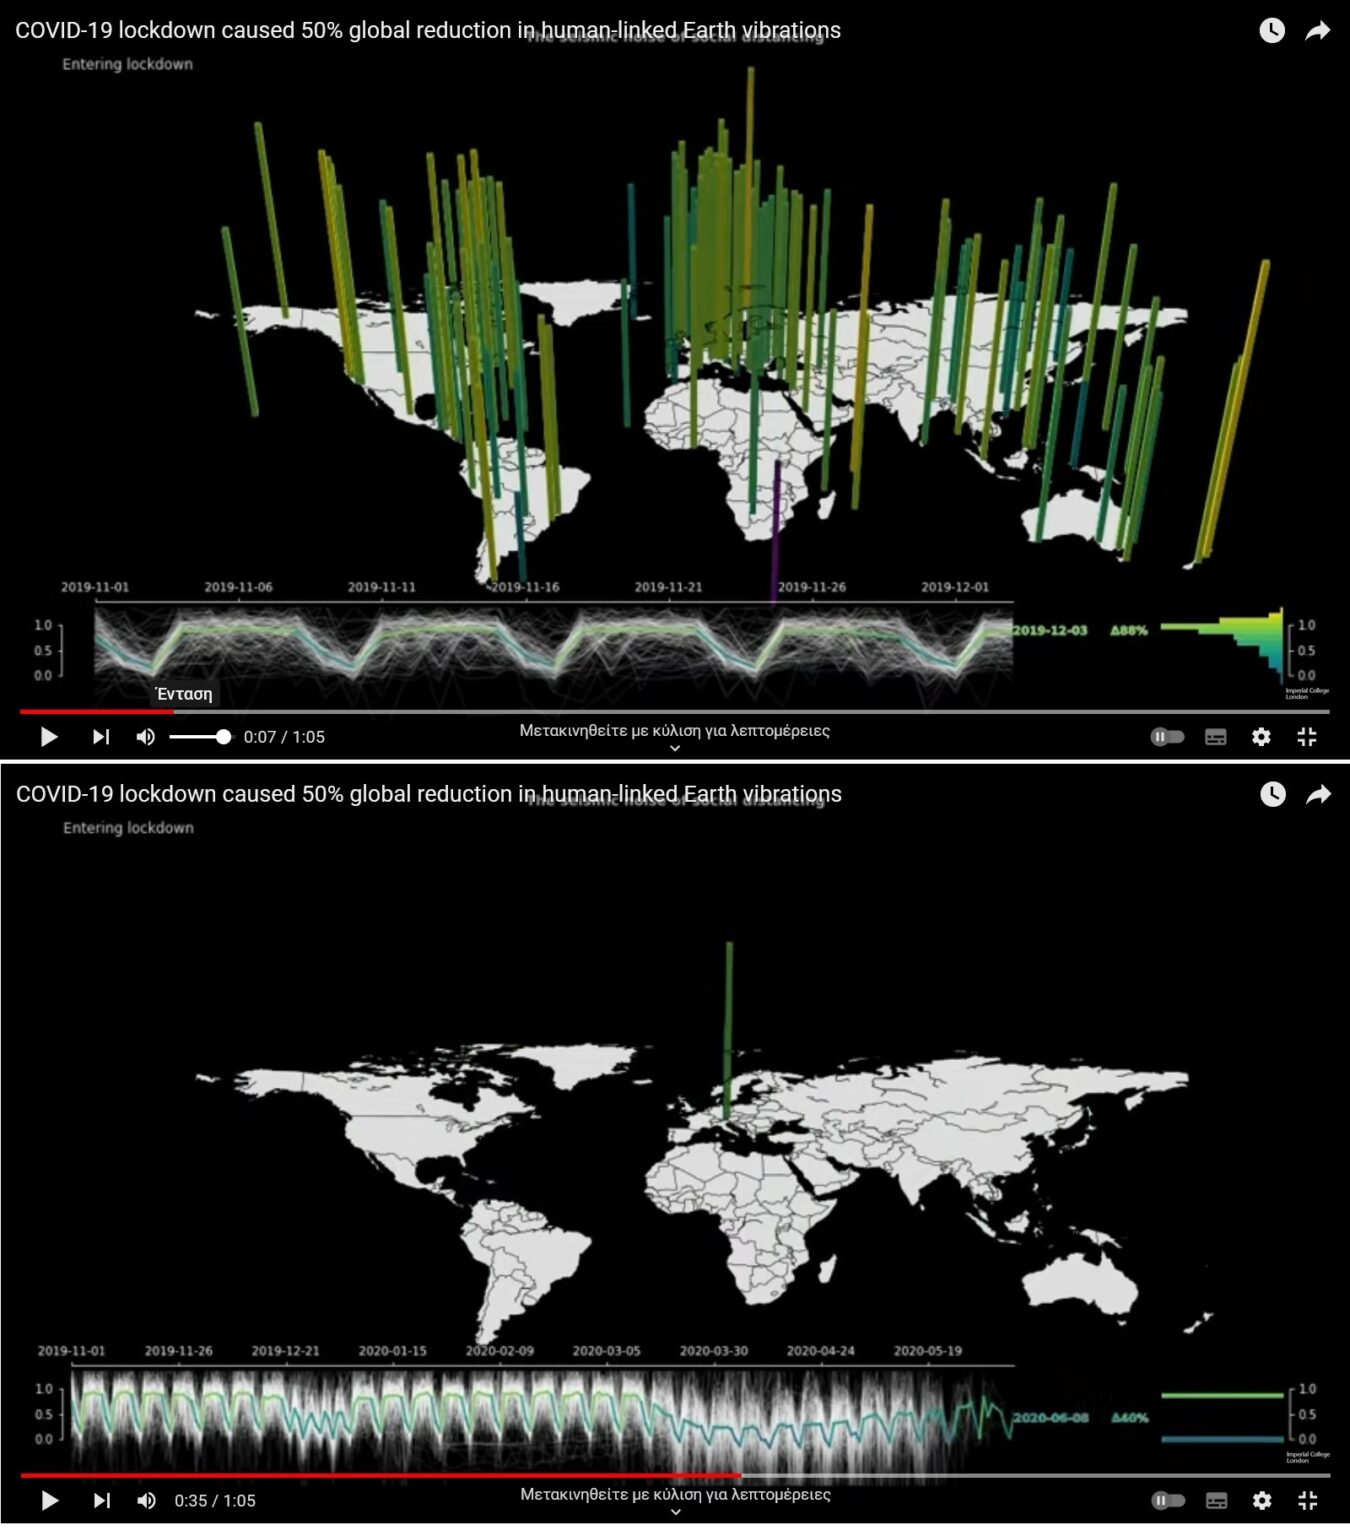Screen dimensions: 1350x1536
Task: Play the bottom video
Action: pos(48,1500)
